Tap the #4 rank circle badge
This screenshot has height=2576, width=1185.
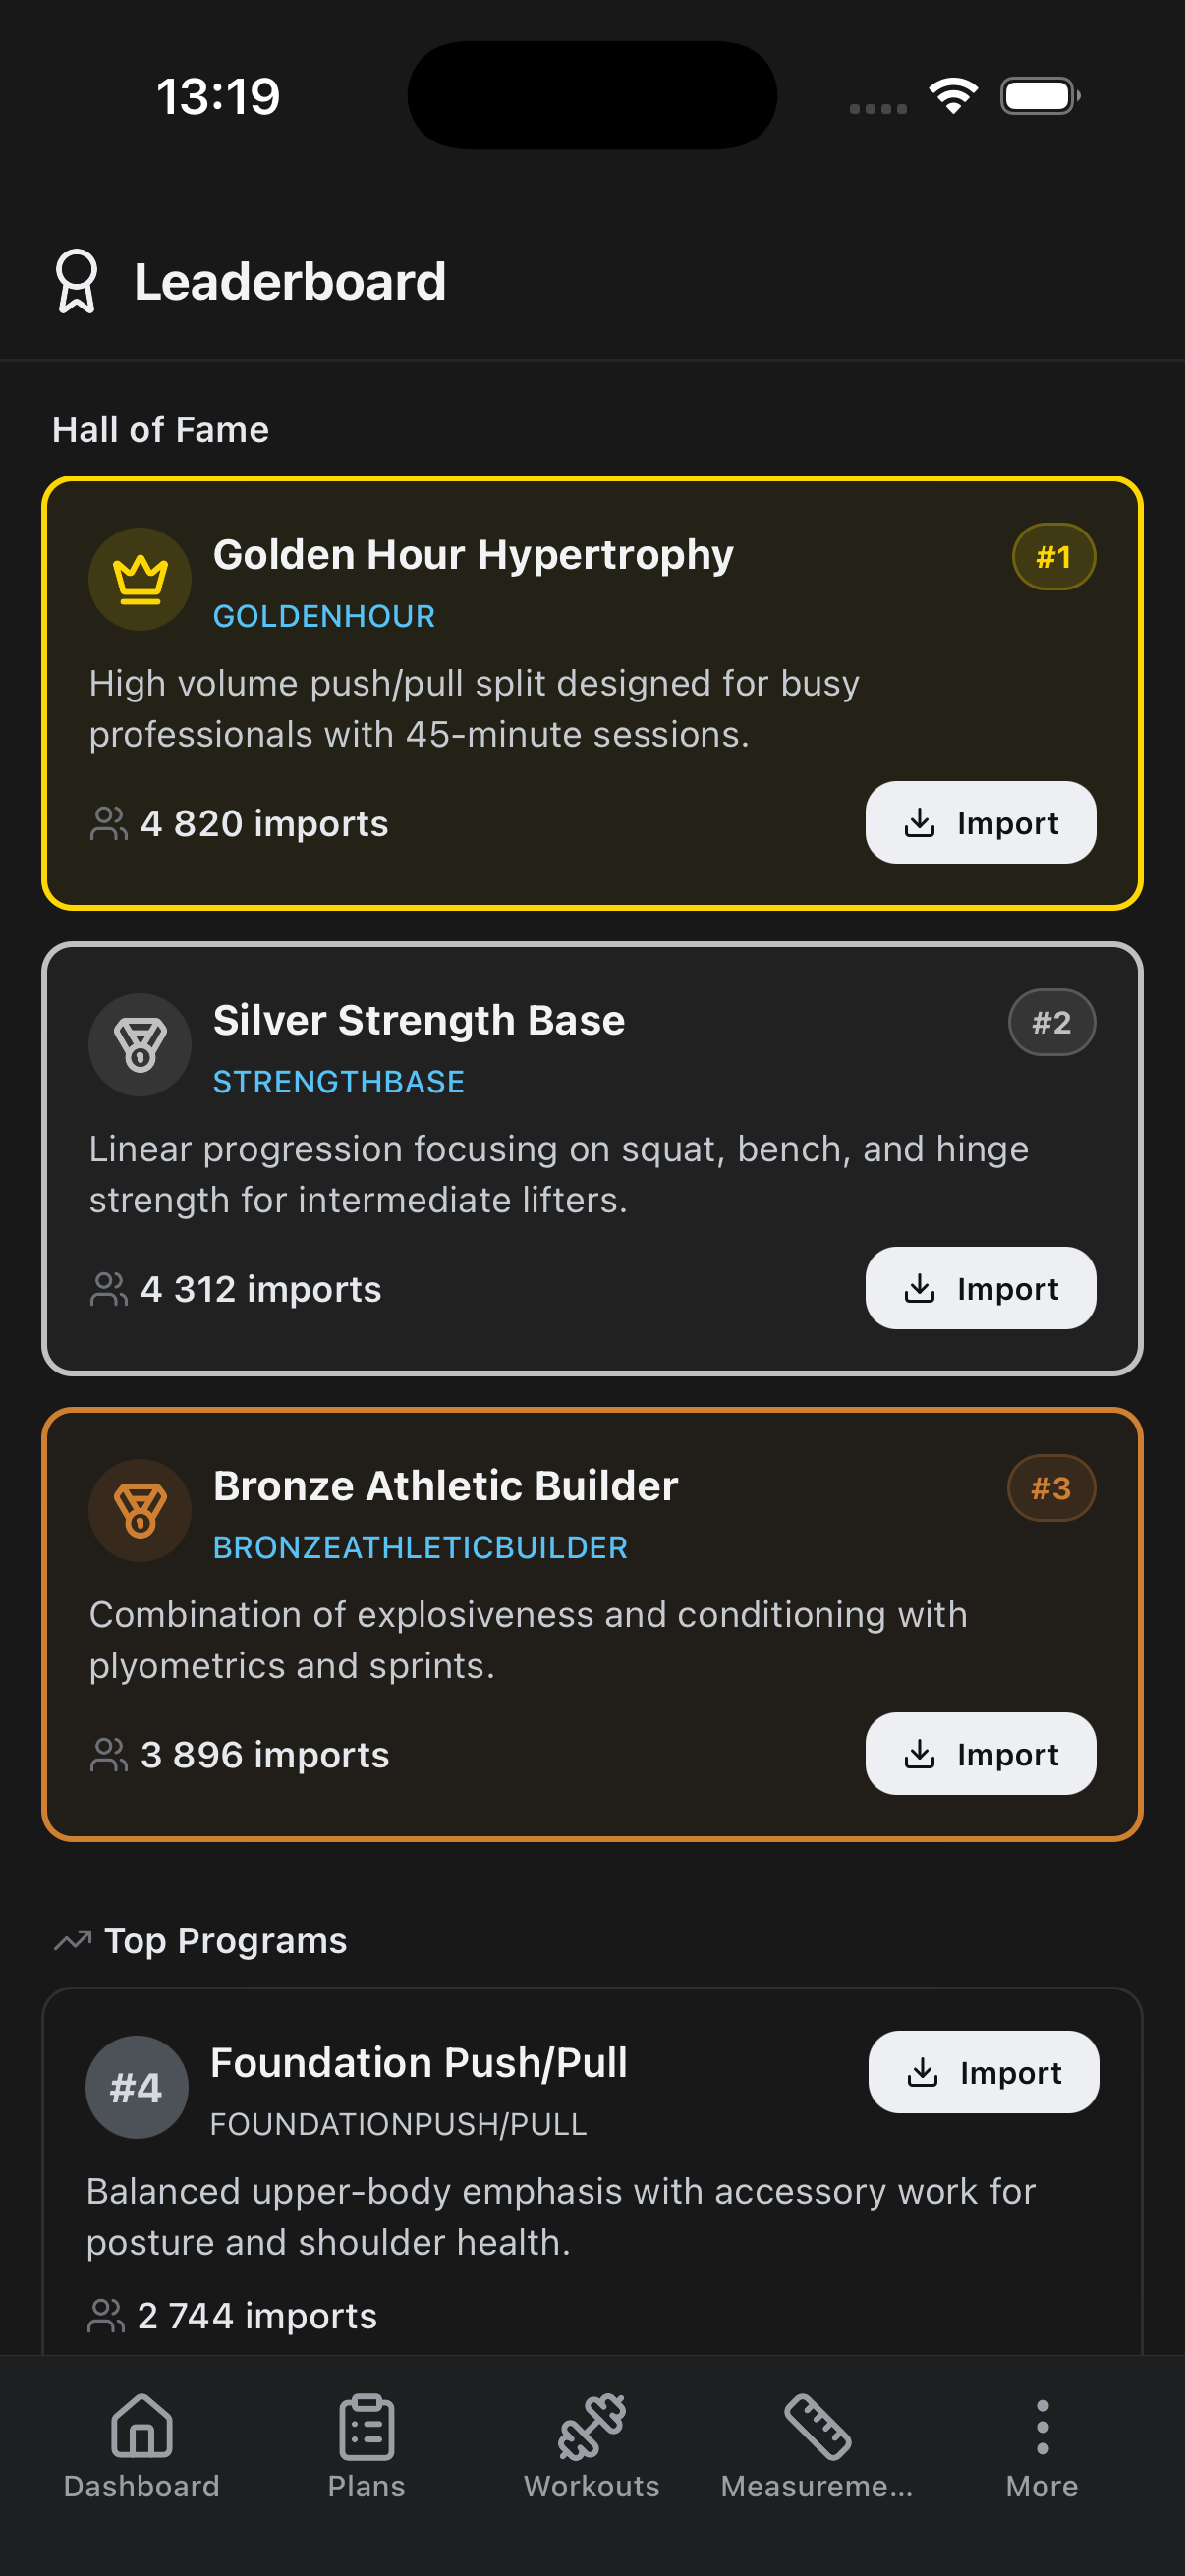click(x=136, y=2087)
